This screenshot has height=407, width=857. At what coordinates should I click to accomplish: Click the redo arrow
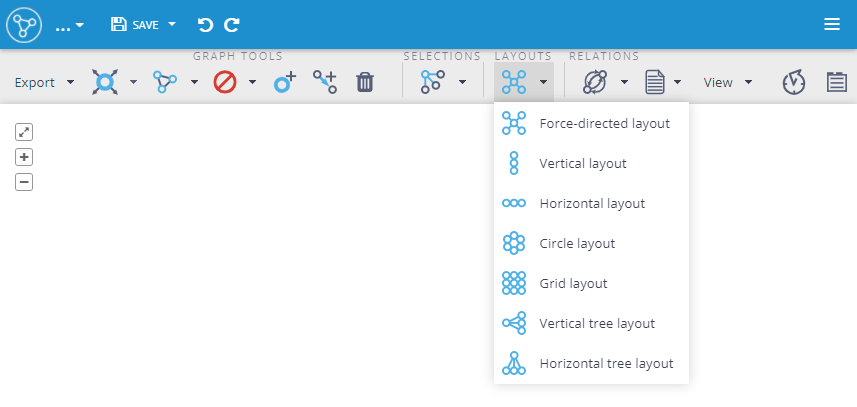(x=232, y=25)
